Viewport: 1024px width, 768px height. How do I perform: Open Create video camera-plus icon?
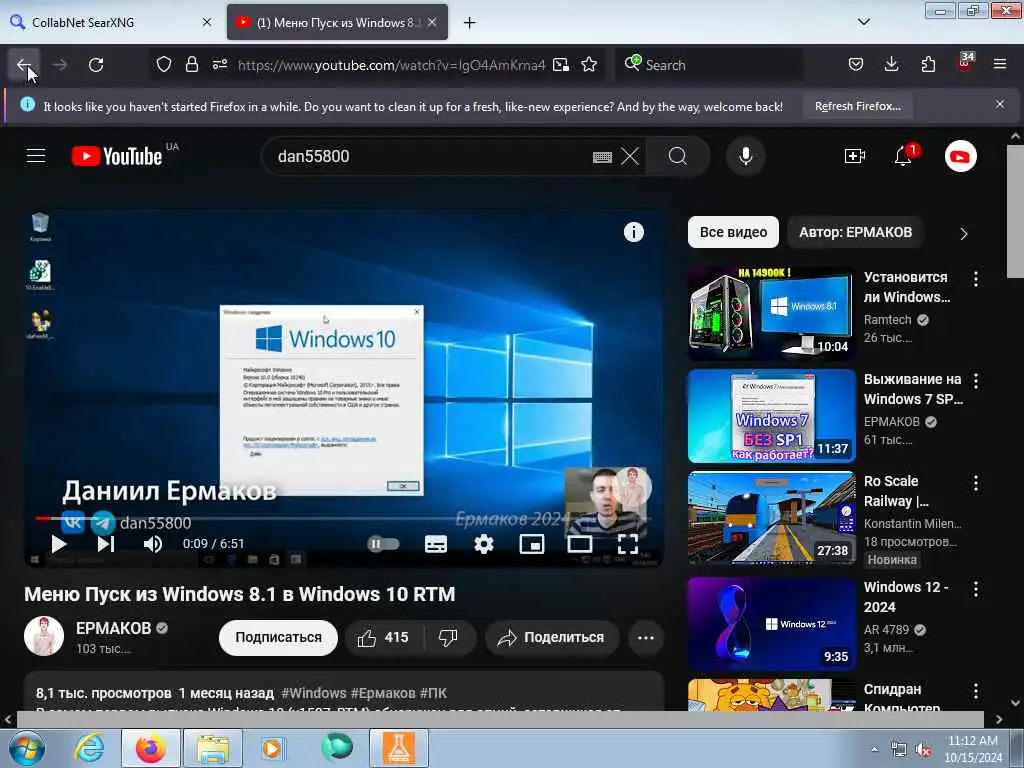point(854,156)
